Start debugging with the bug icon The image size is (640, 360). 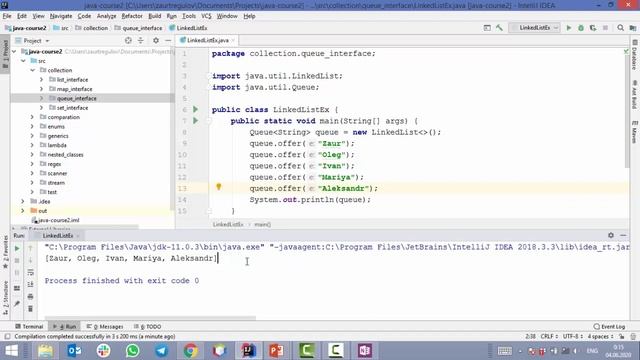581,28
